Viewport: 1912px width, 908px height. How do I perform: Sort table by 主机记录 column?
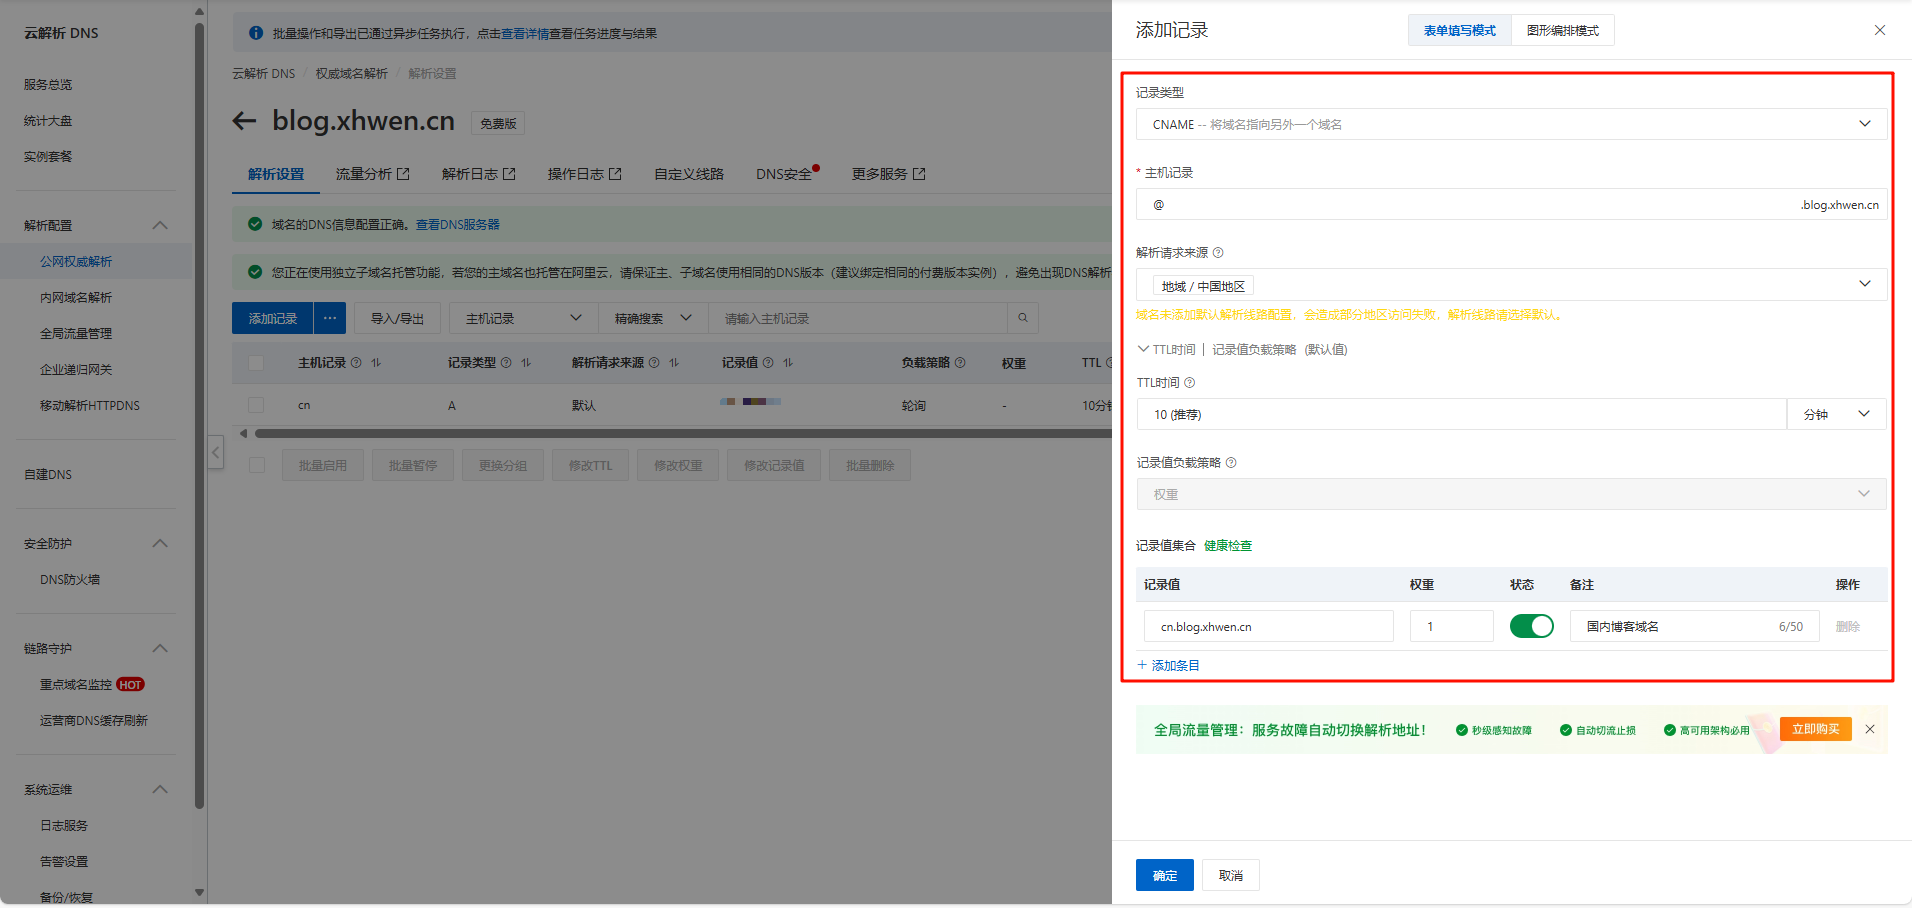(x=376, y=363)
